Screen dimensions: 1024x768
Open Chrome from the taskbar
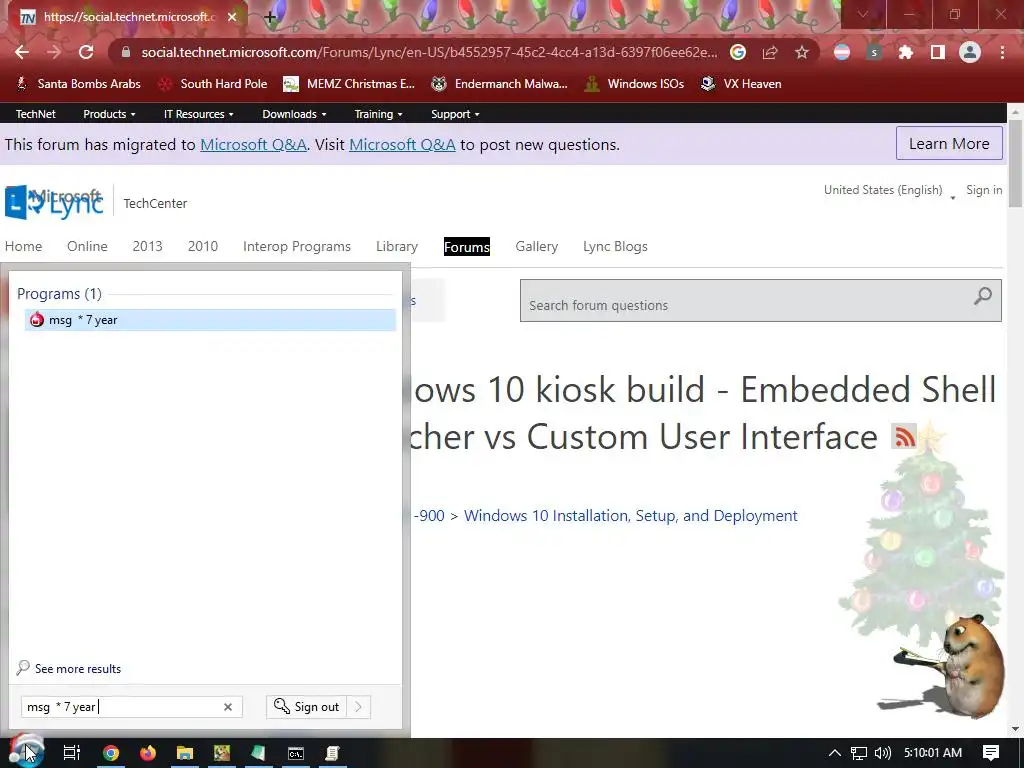pos(111,753)
